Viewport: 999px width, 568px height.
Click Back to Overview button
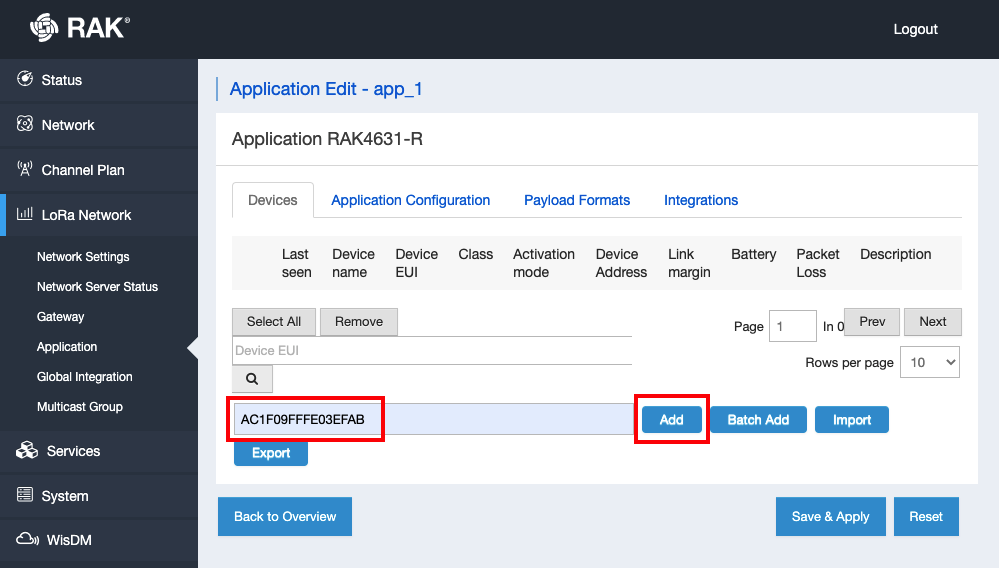[x=285, y=516]
